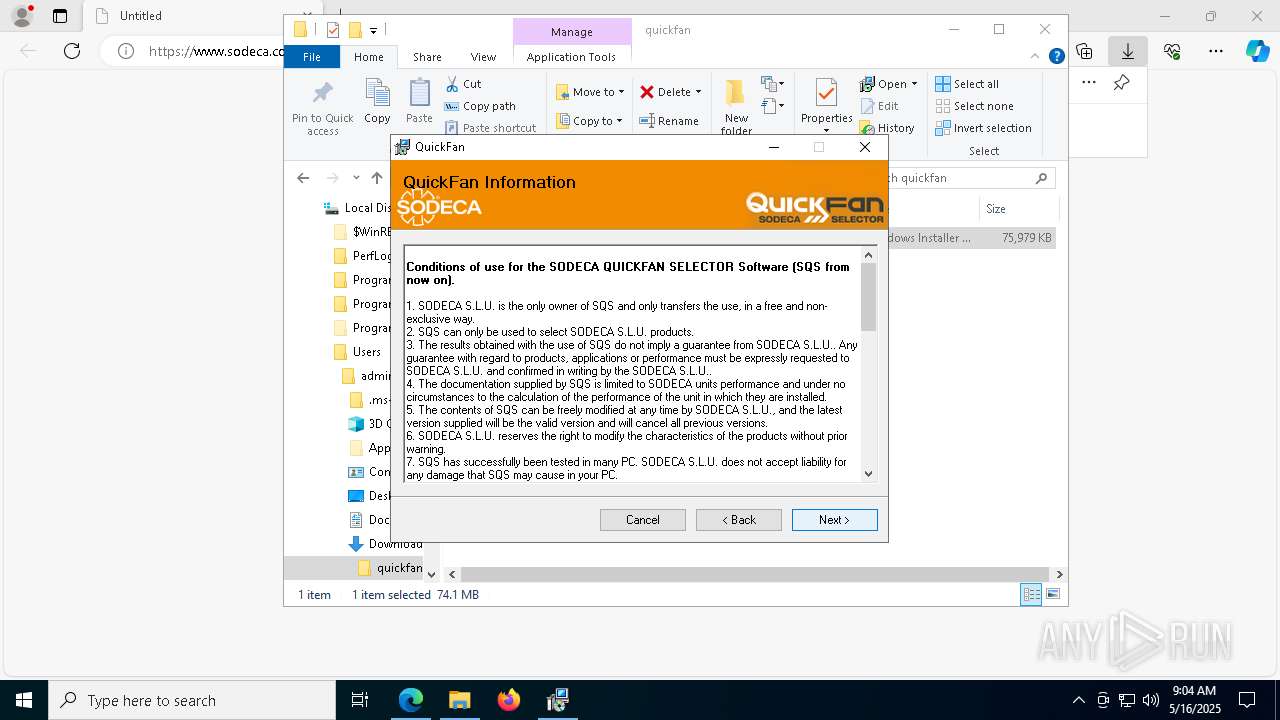This screenshot has width=1280, height=720.
Task: Click the license text scrollbar up arrow
Action: [x=868, y=255]
